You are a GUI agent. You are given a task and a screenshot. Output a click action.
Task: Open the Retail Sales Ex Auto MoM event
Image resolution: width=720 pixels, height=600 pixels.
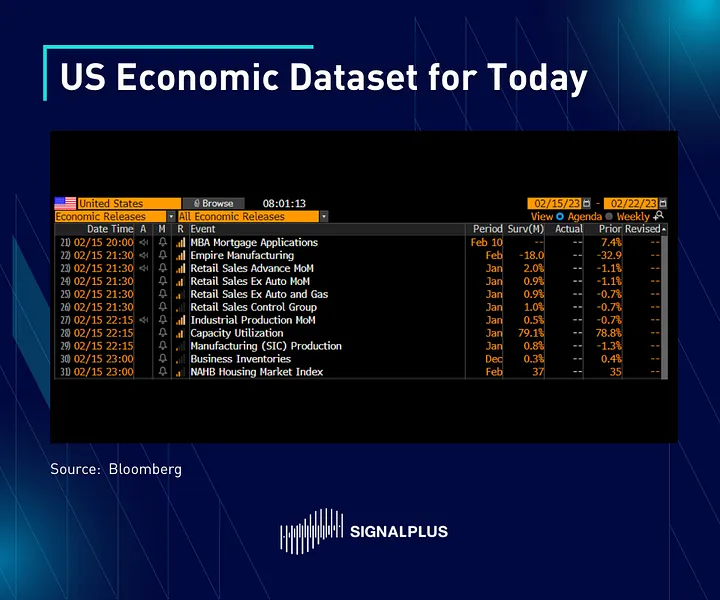click(x=250, y=281)
